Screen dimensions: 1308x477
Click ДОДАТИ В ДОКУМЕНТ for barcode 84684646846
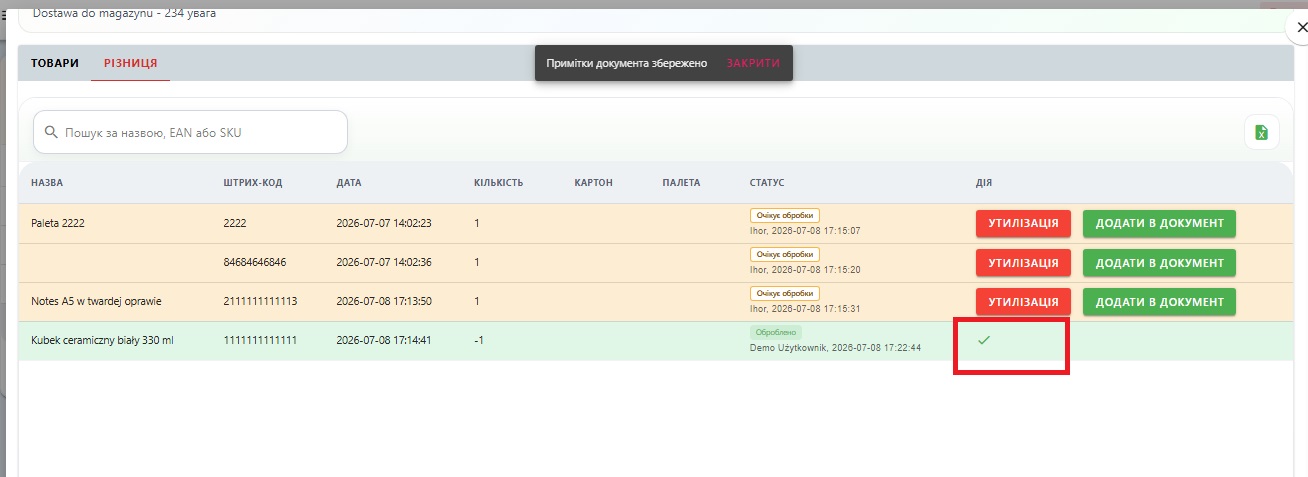click(x=1159, y=263)
